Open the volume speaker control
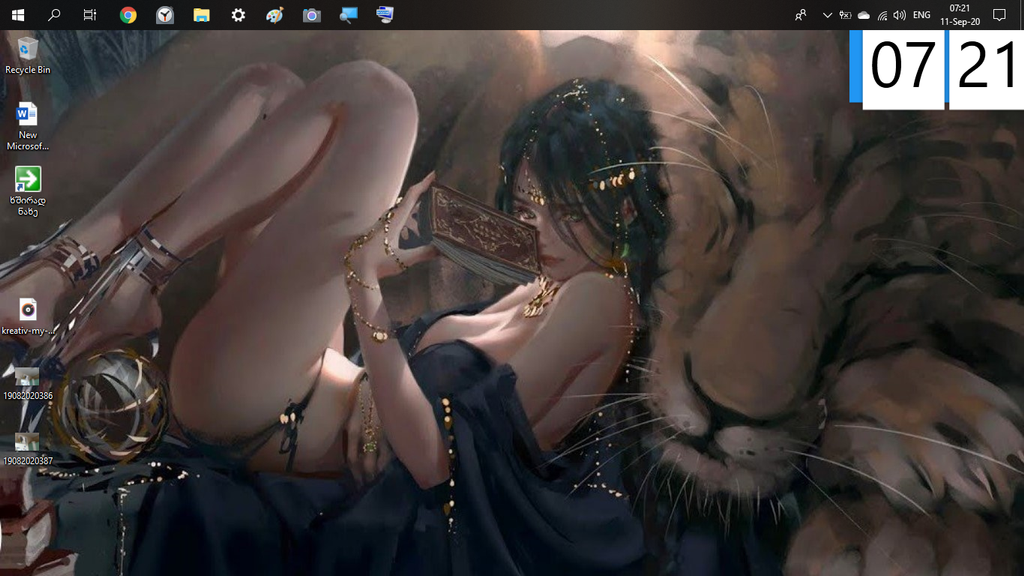1024x576 pixels. (899, 15)
